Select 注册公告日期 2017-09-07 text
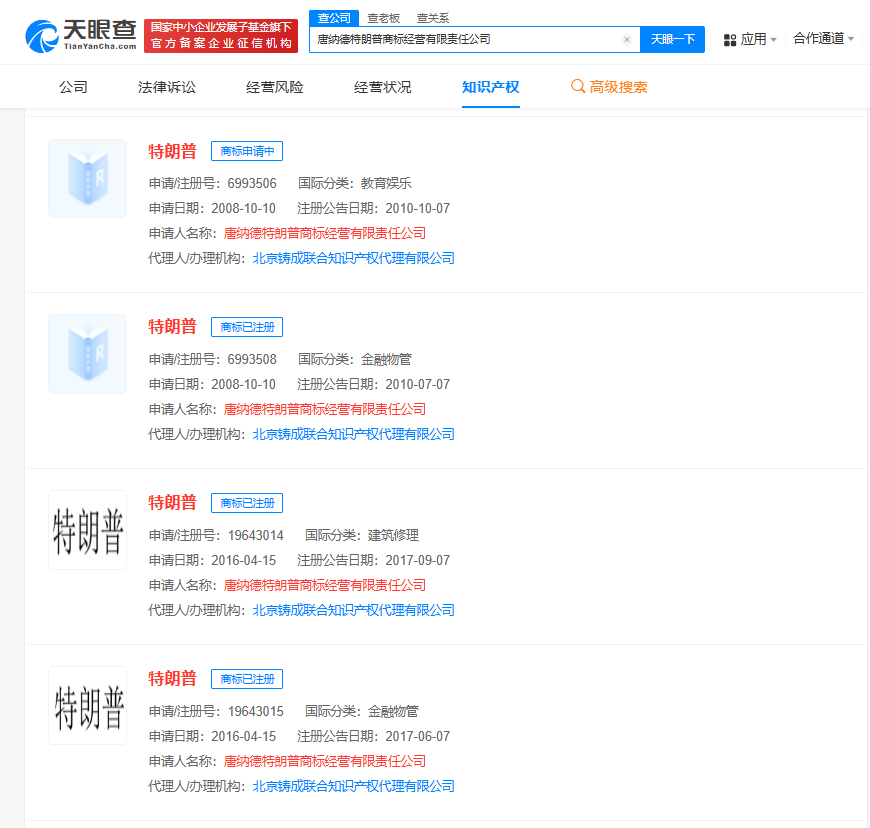The width and height of the screenshot is (870, 828). click(x=373, y=560)
